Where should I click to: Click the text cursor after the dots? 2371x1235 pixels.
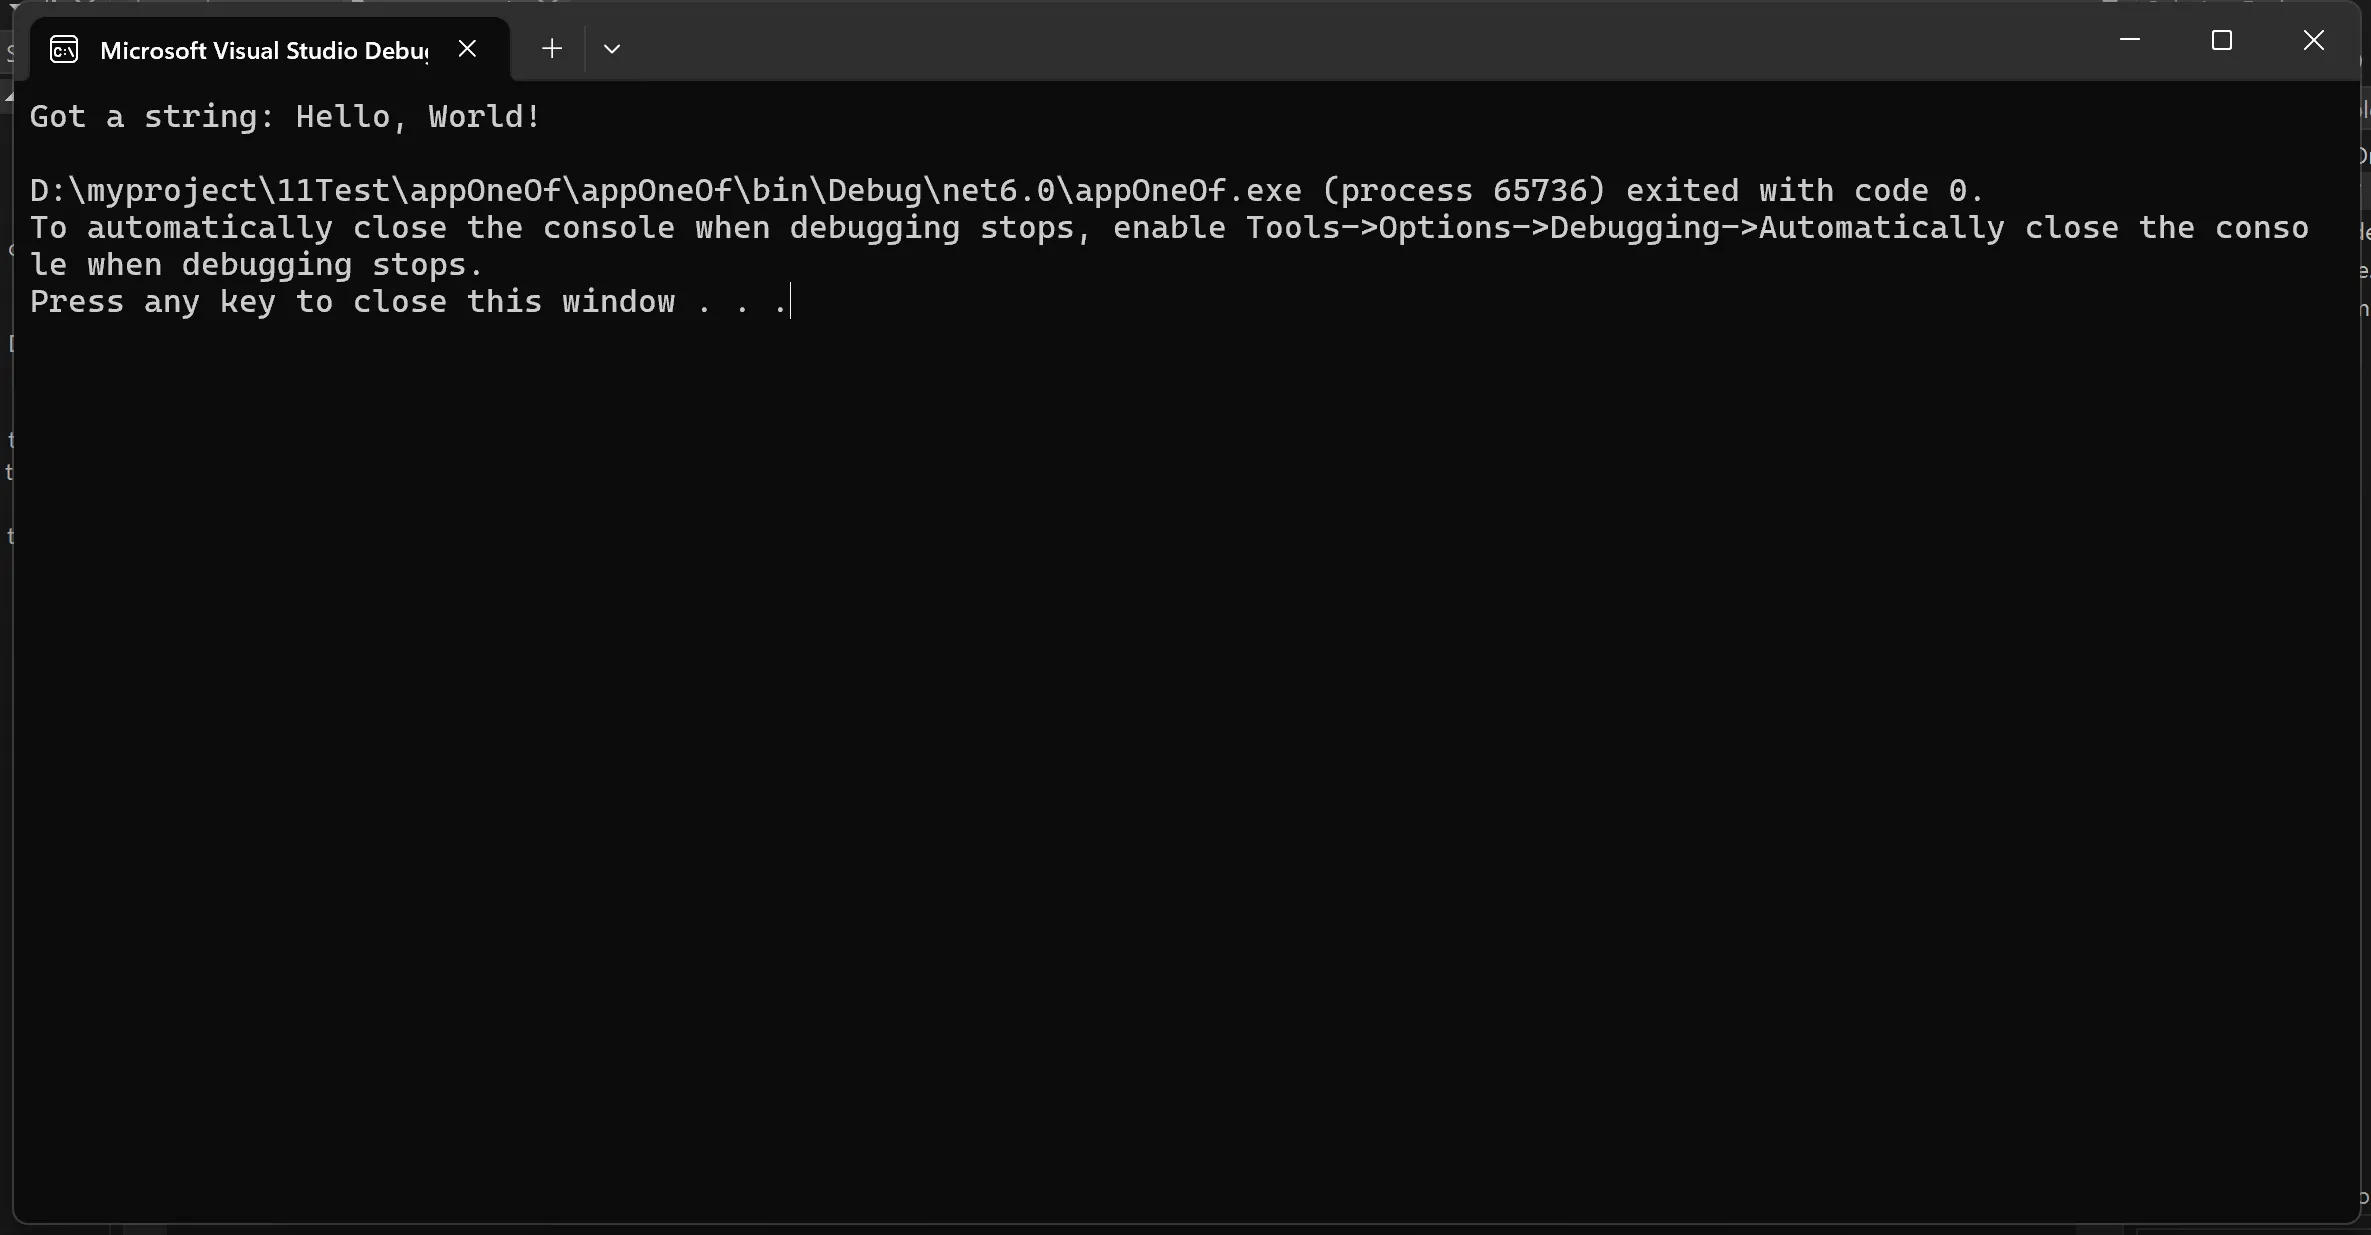(791, 302)
